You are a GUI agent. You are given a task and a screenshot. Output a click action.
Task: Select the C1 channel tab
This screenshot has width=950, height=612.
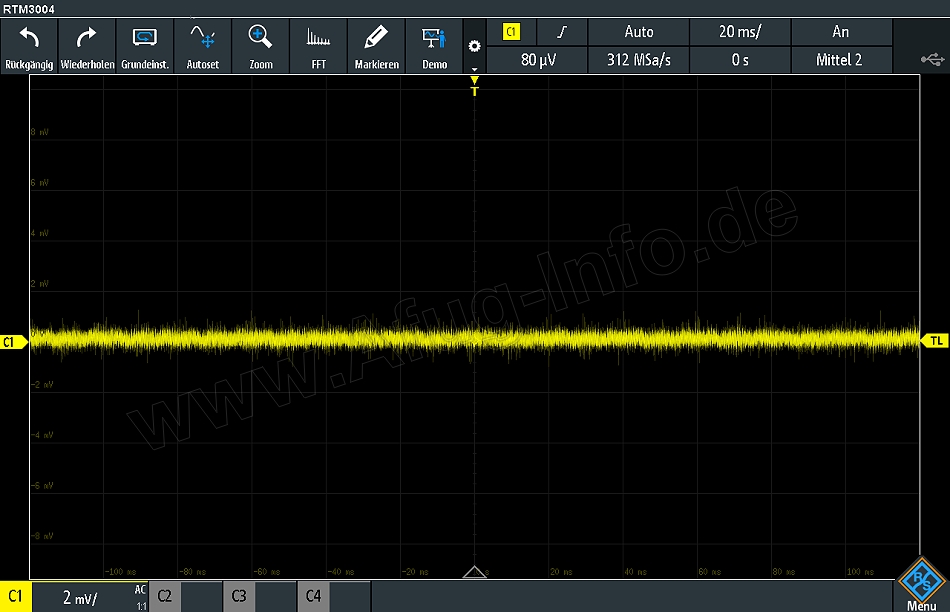coord(15,596)
